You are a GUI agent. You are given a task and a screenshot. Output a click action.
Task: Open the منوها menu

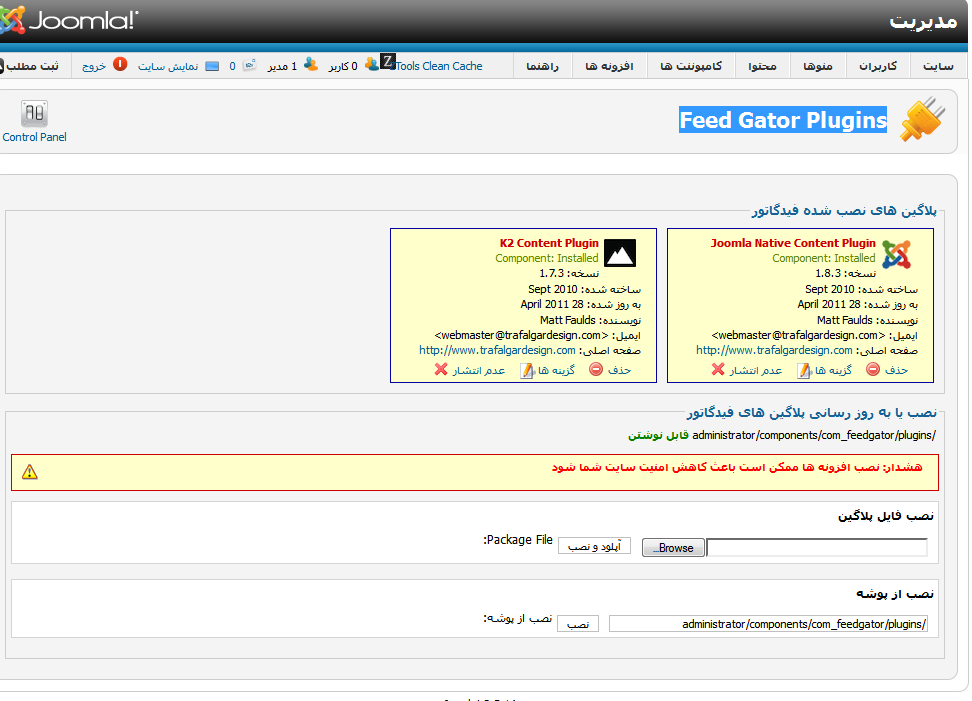pos(818,66)
